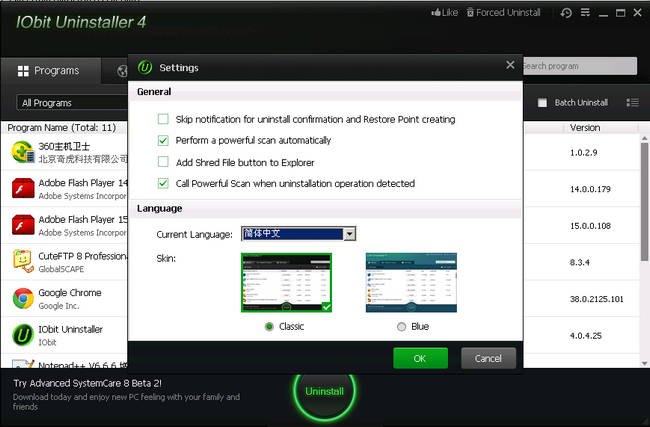Select the CuteFTP 8 Professional icon
The width and height of the screenshot is (650, 427).
click(24, 261)
